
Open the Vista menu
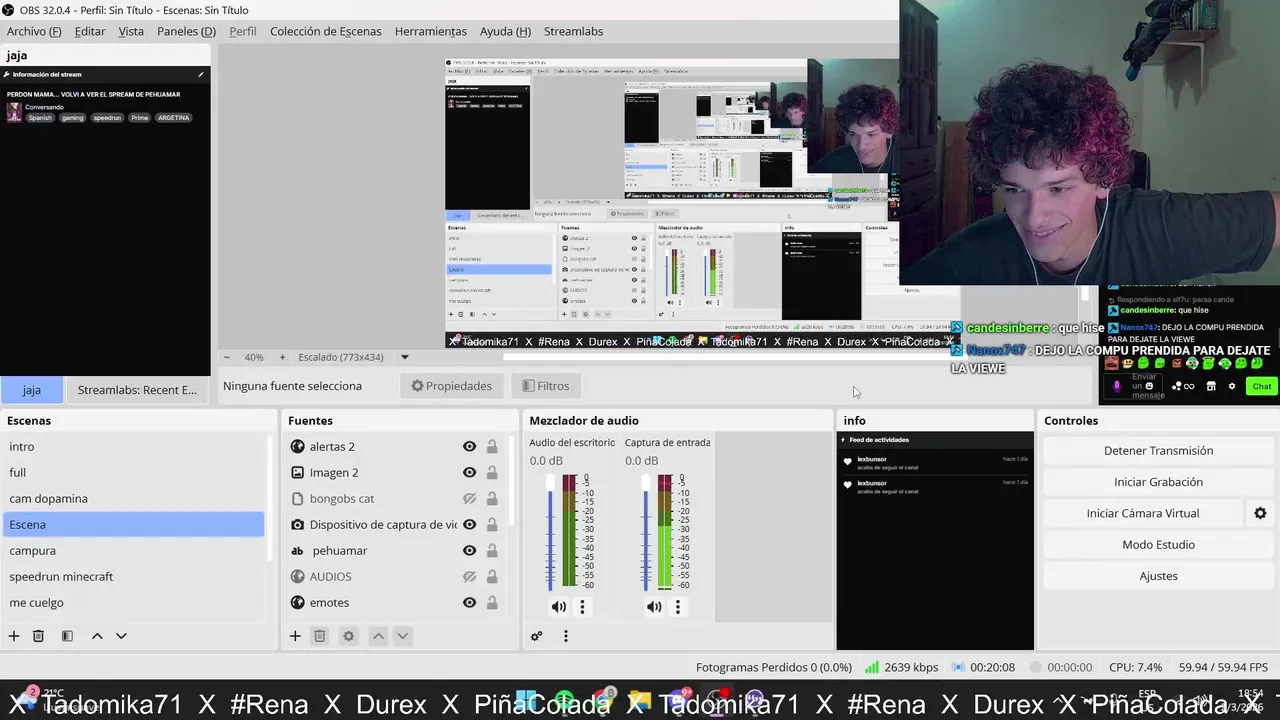point(131,31)
